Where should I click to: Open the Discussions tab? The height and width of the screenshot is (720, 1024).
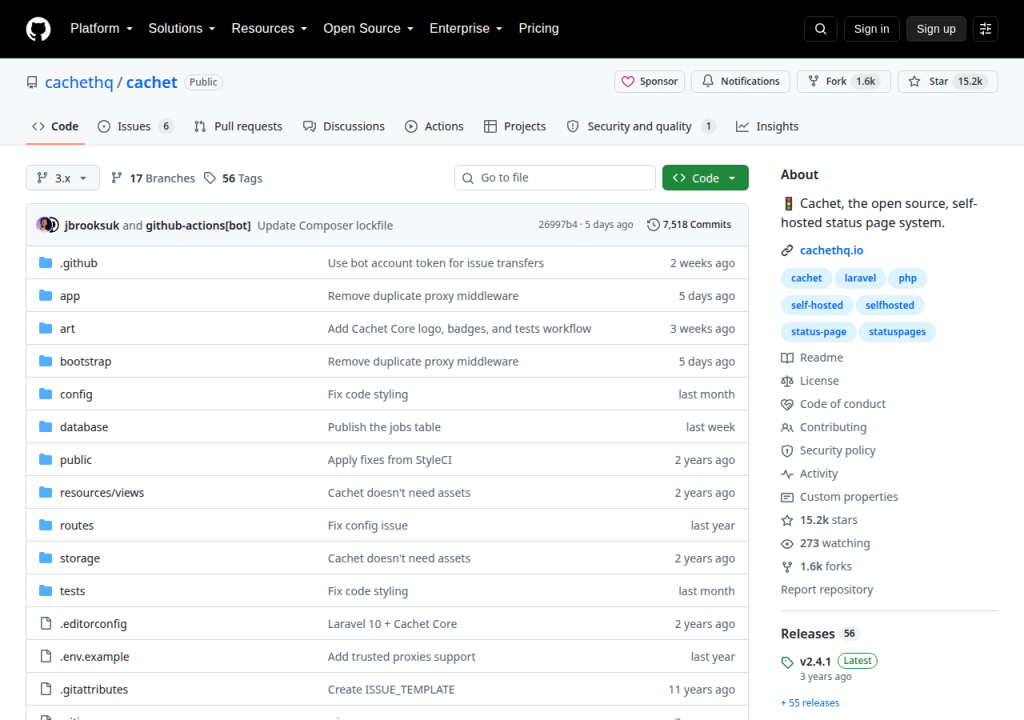[x=344, y=127]
